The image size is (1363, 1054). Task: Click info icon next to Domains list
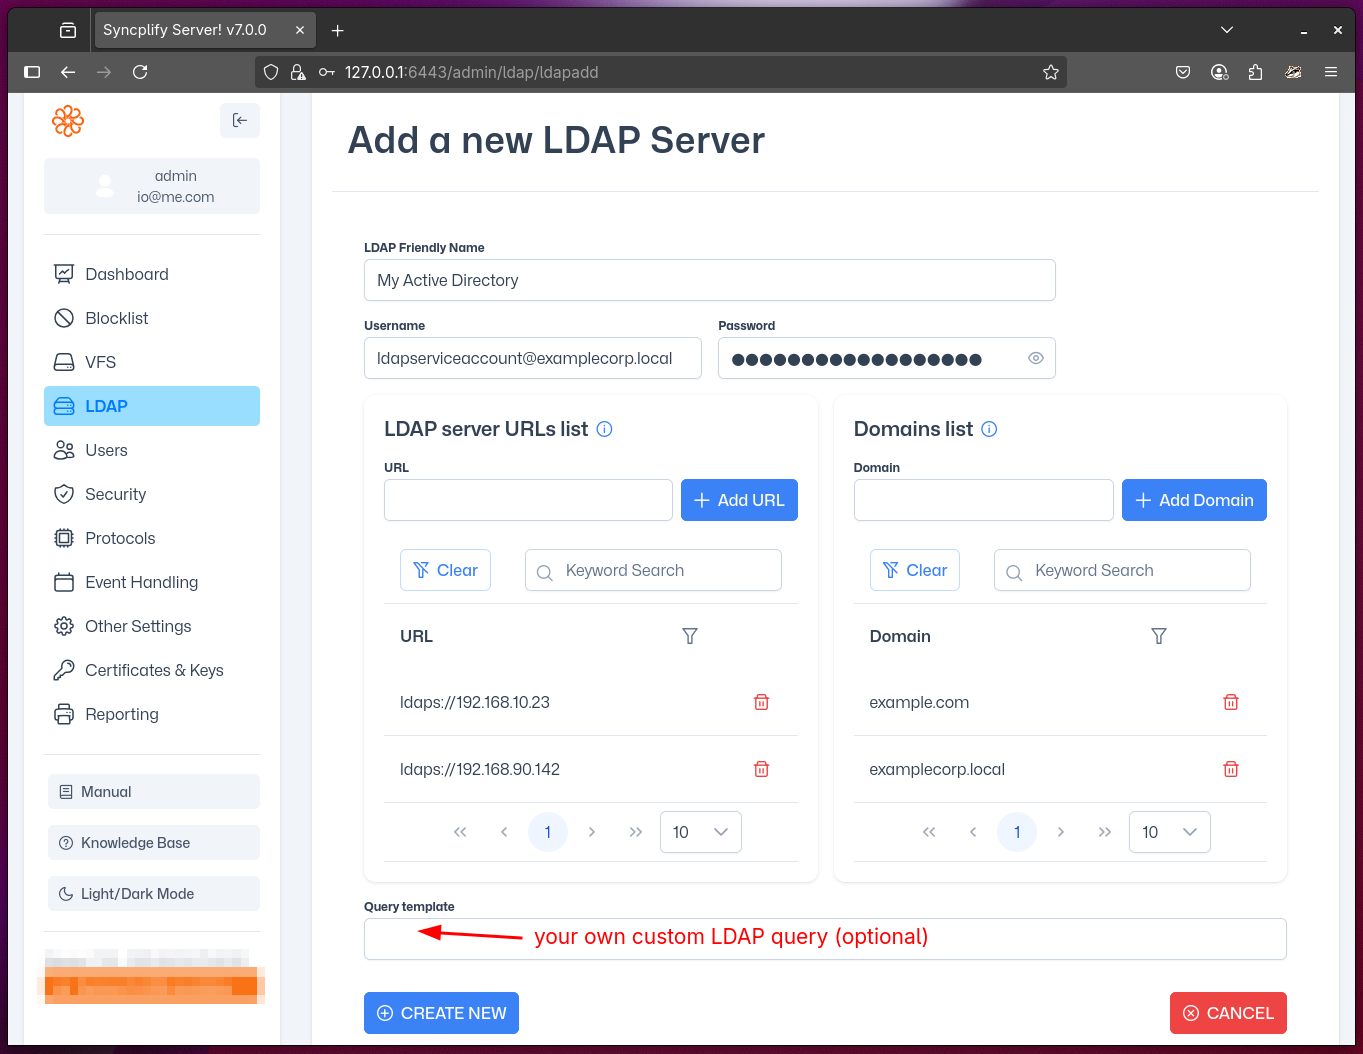pos(989,429)
